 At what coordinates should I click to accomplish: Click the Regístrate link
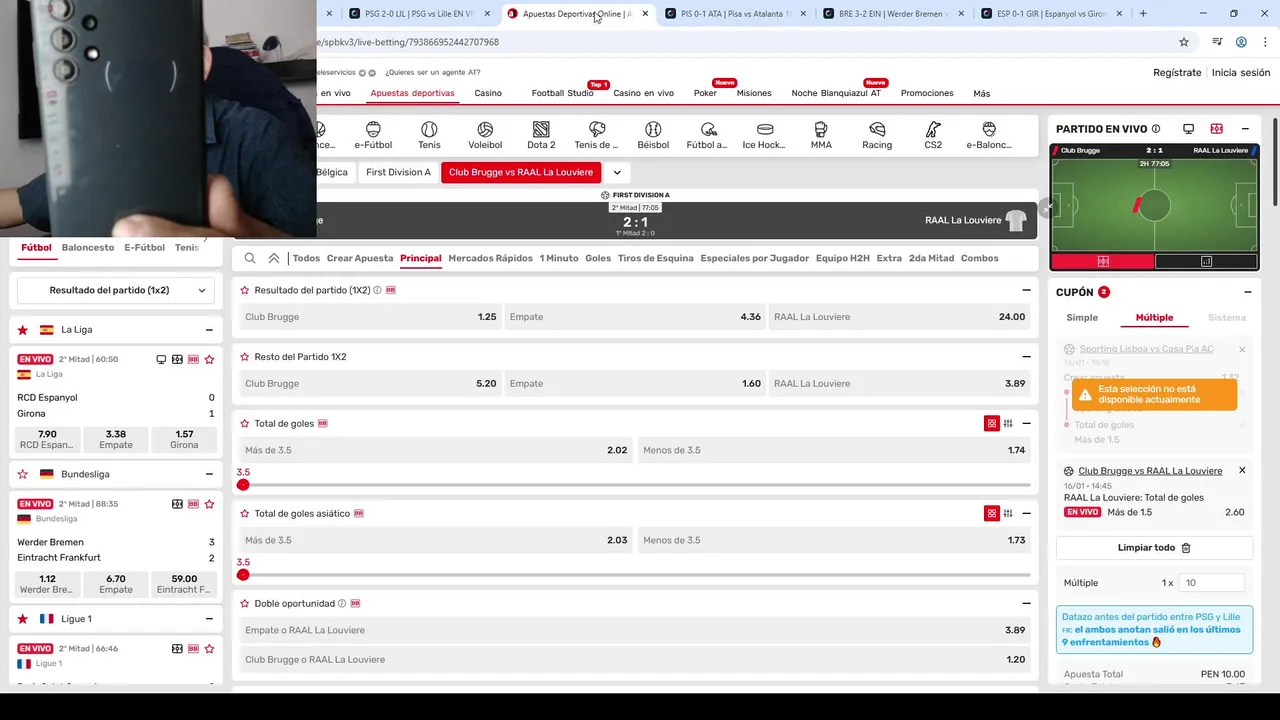click(1177, 73)
